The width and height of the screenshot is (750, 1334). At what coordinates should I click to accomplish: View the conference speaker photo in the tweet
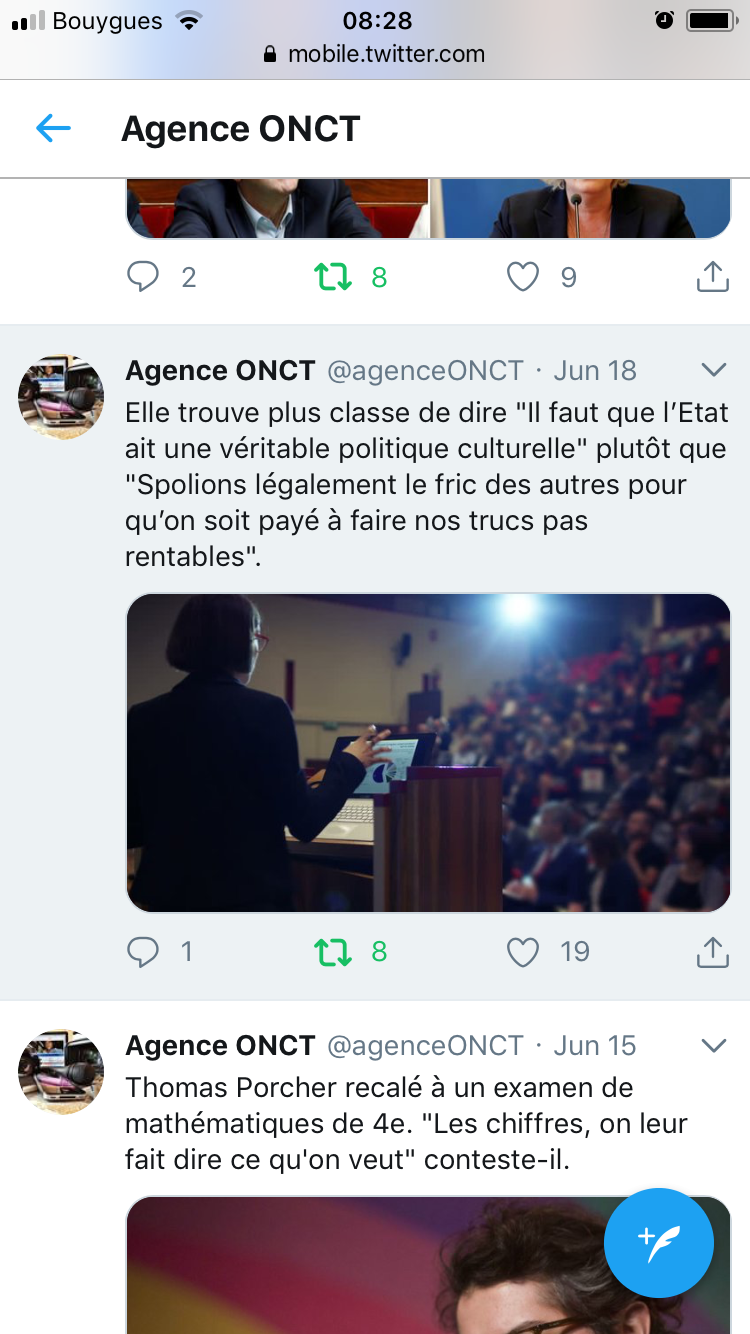[428, 753]
